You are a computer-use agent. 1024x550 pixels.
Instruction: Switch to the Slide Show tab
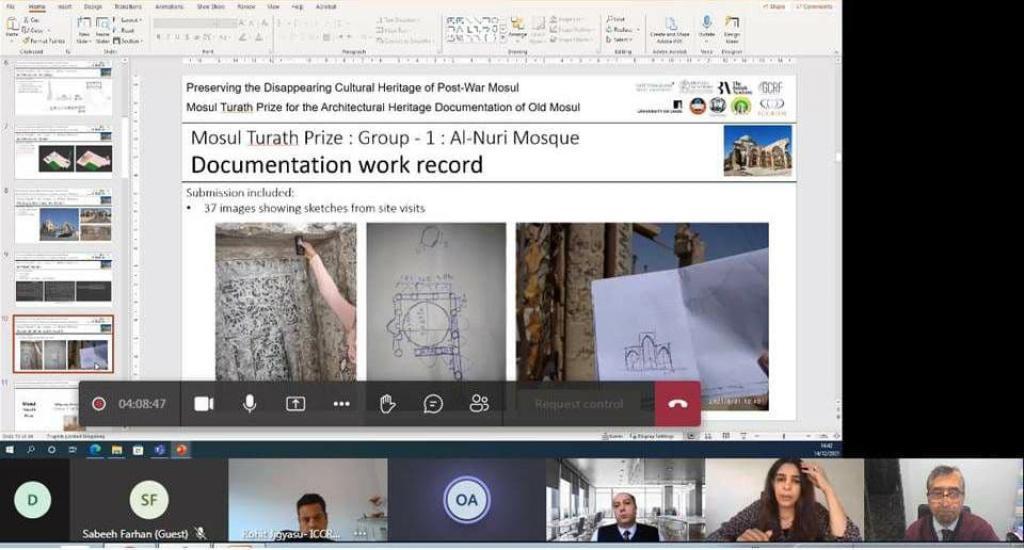[x=210, y=6]
